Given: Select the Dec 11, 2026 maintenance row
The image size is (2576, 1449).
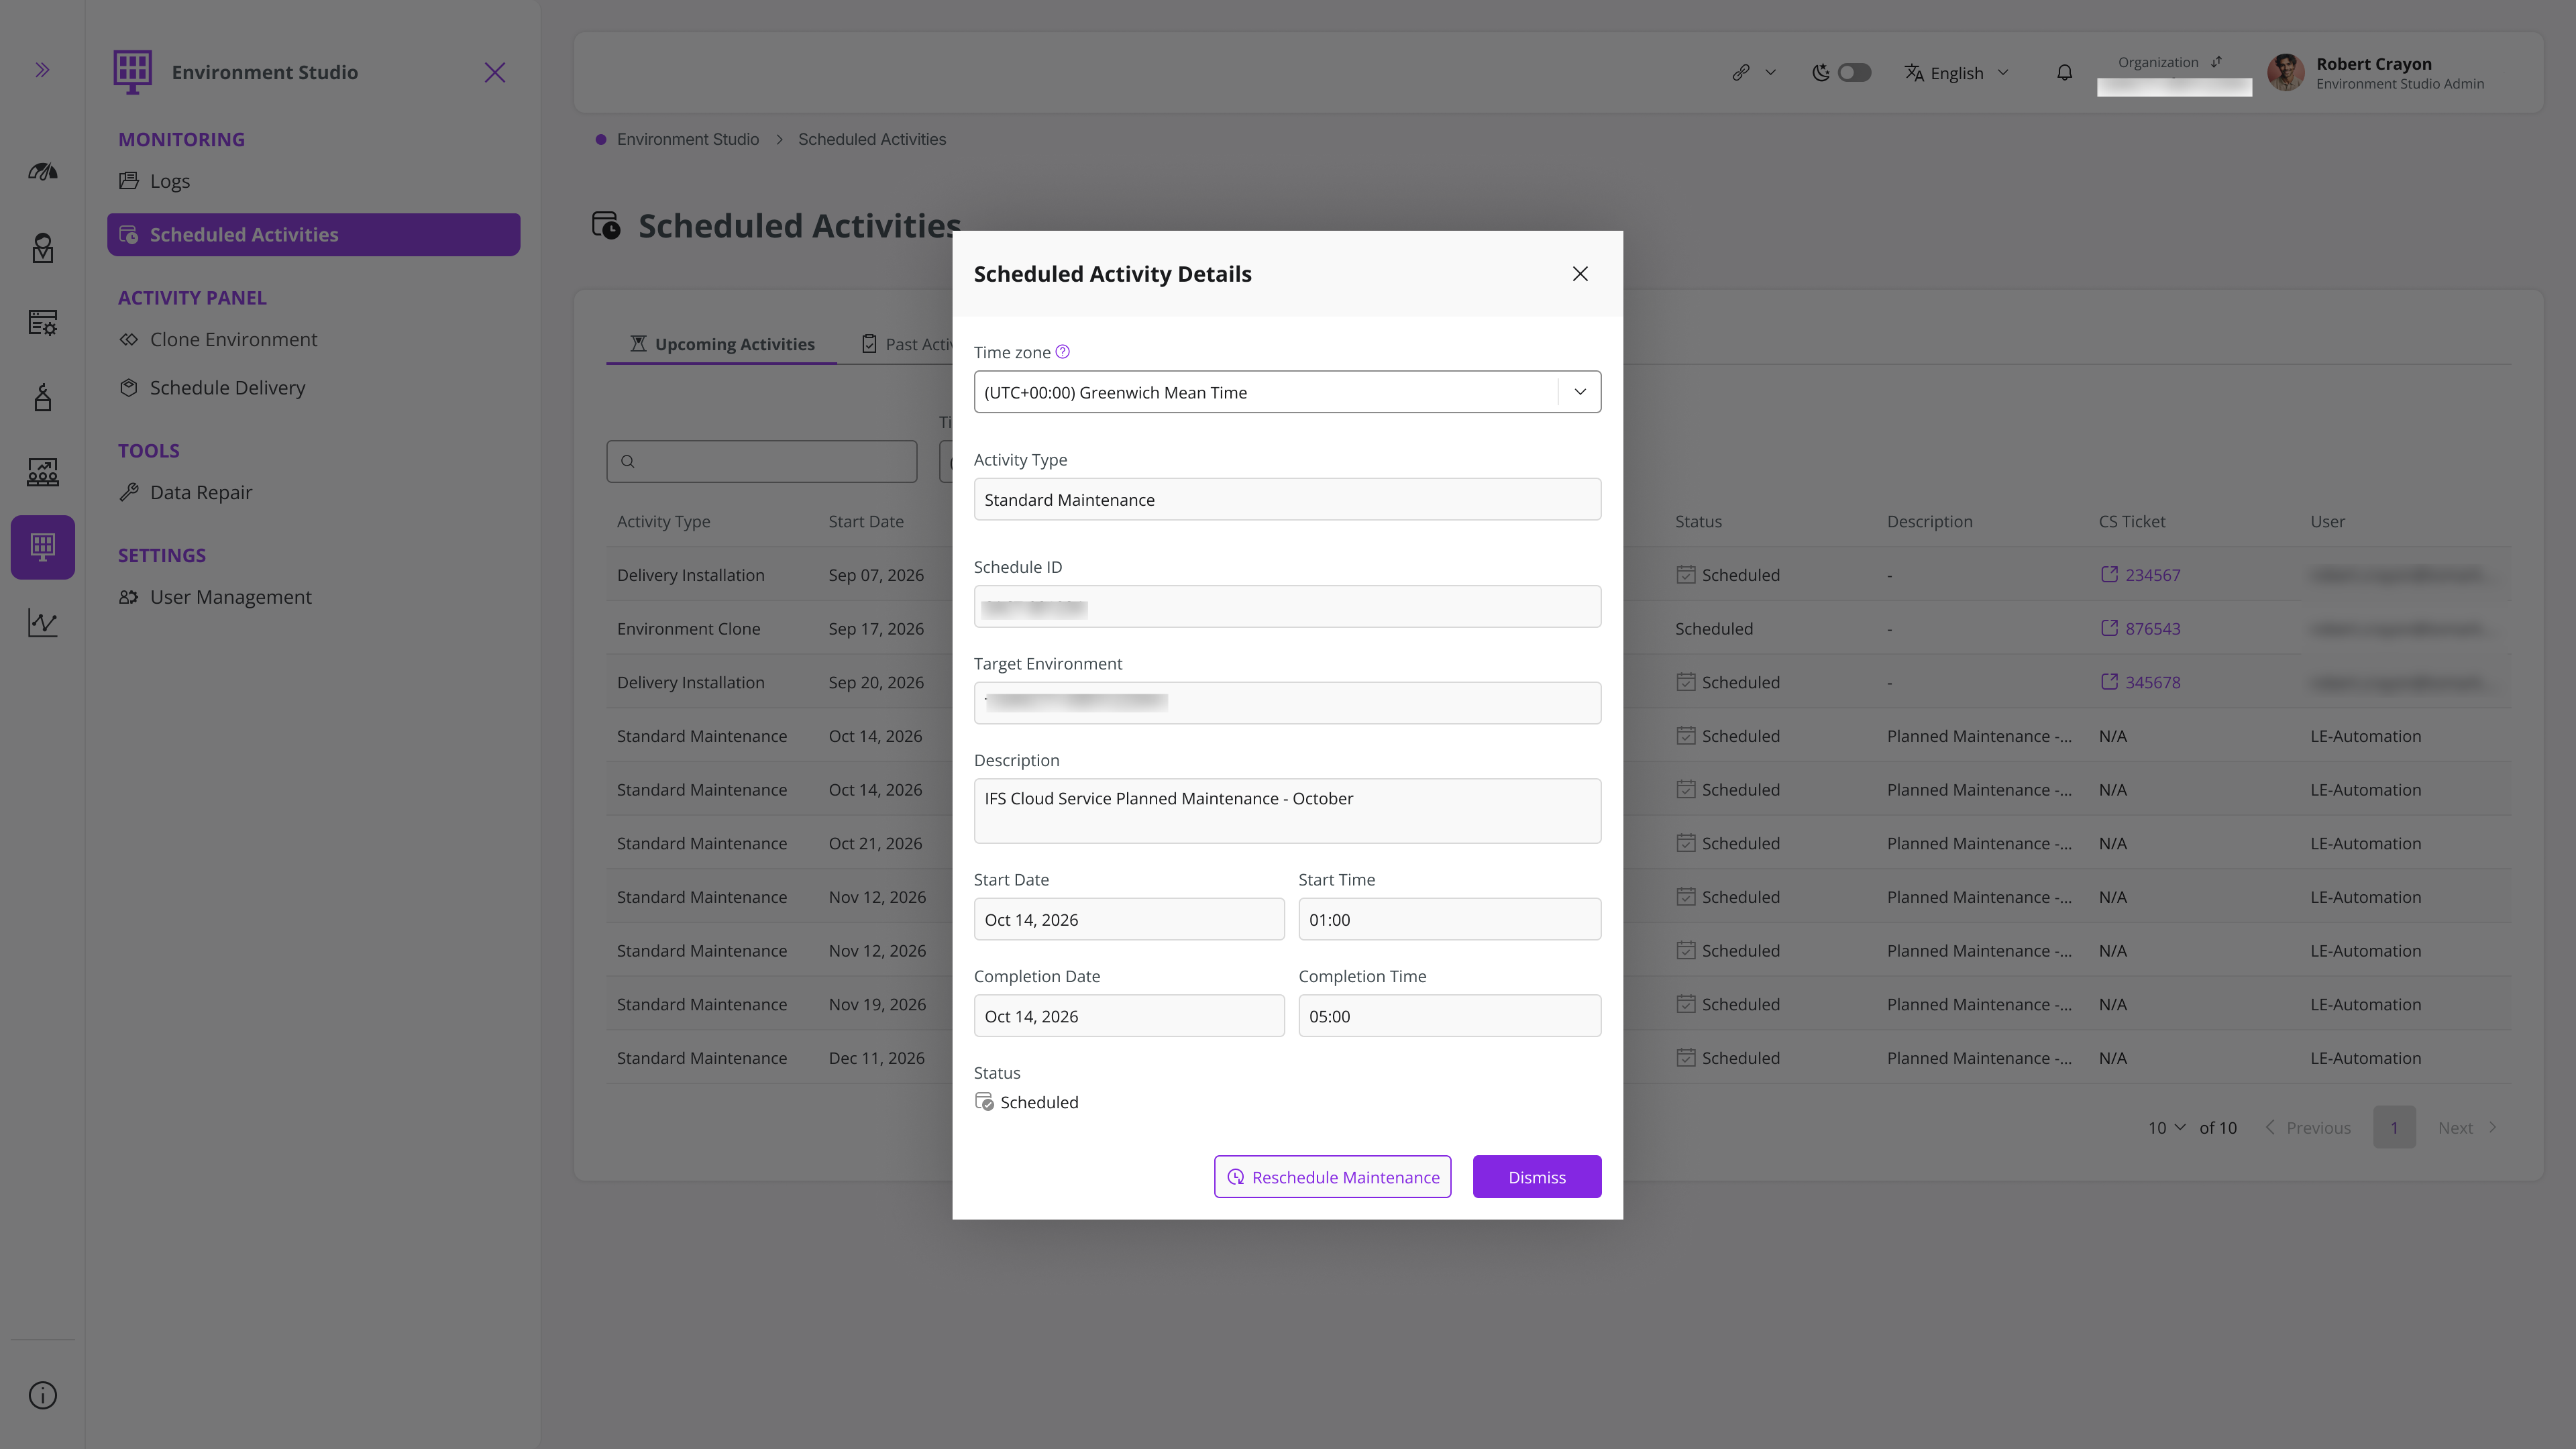Looking at the screenshot, I should [1558, 1058].
